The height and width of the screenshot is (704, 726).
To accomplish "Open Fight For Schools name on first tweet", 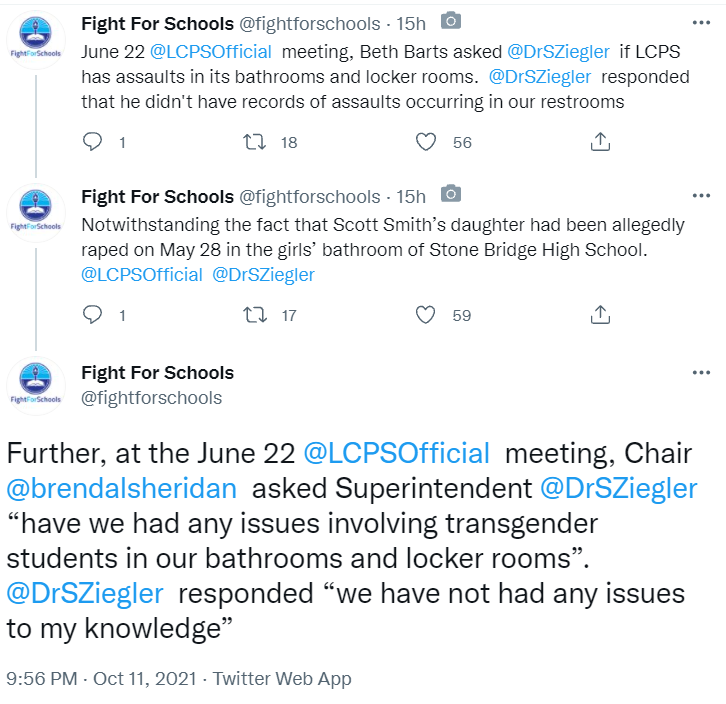I will [157, 24].
